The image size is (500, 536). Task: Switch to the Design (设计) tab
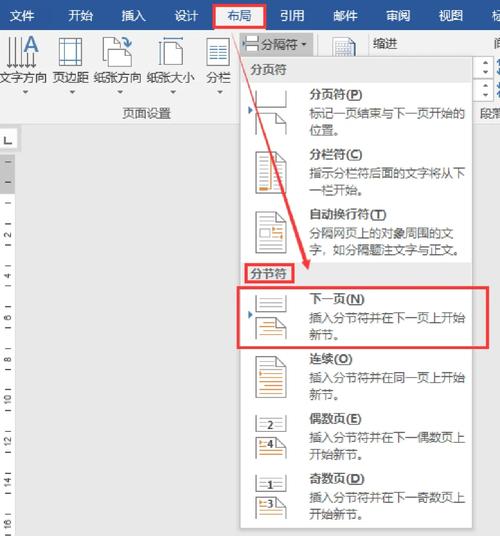(186, 16)
